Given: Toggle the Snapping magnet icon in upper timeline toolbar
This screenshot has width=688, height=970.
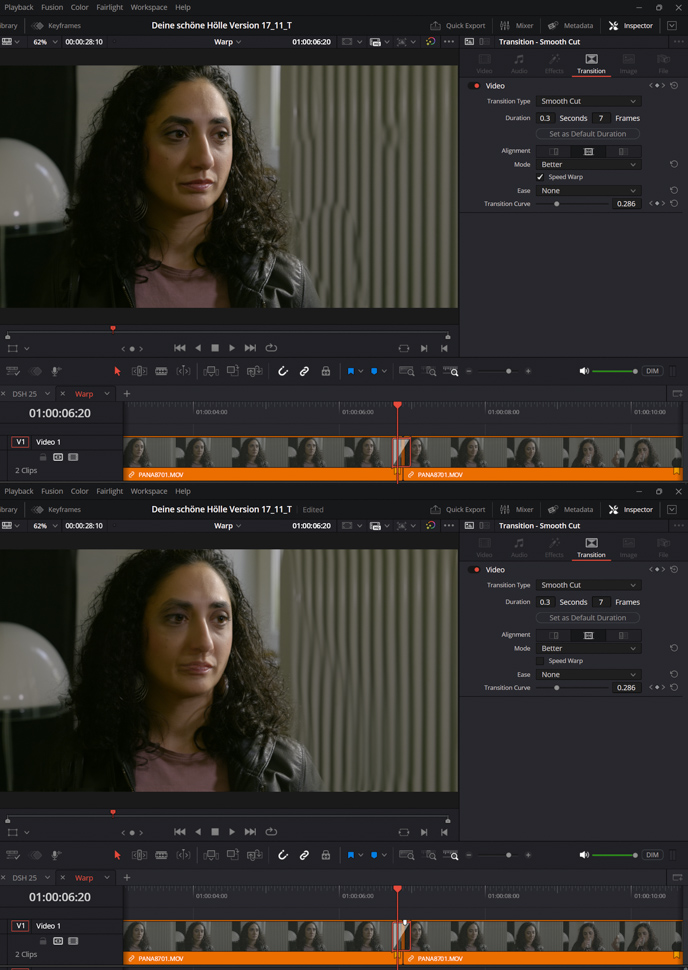Looking at the screenshot, I should tap(283, 371).
